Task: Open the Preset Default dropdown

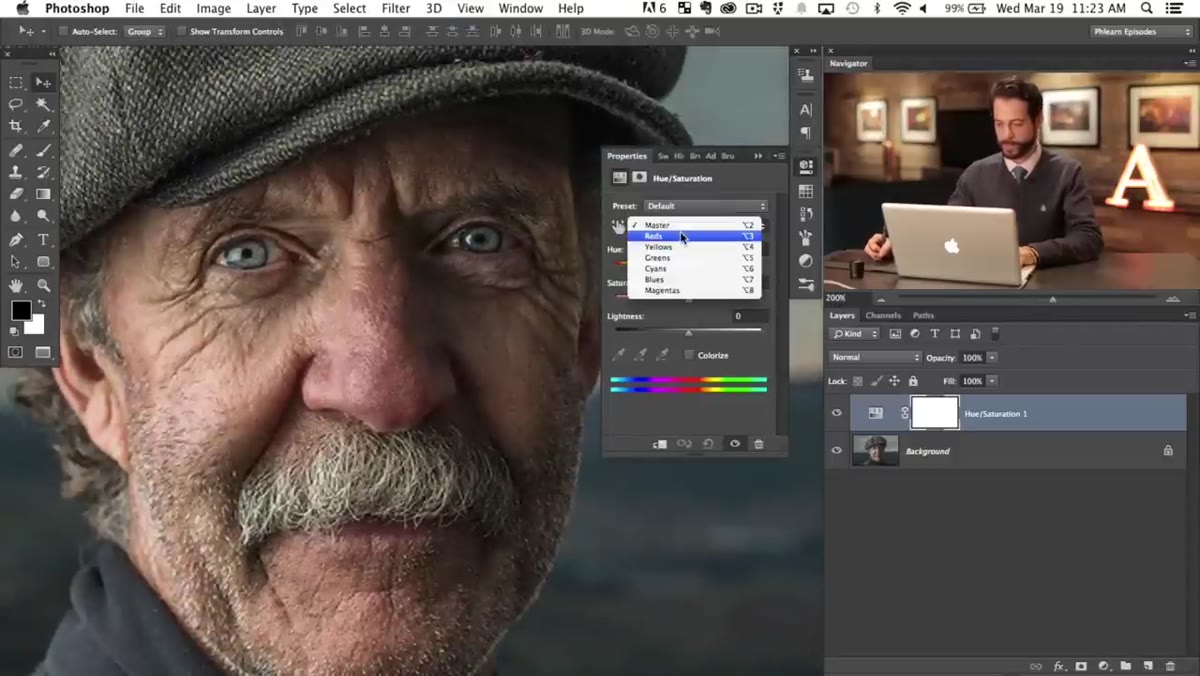Action: coord(705,206)
